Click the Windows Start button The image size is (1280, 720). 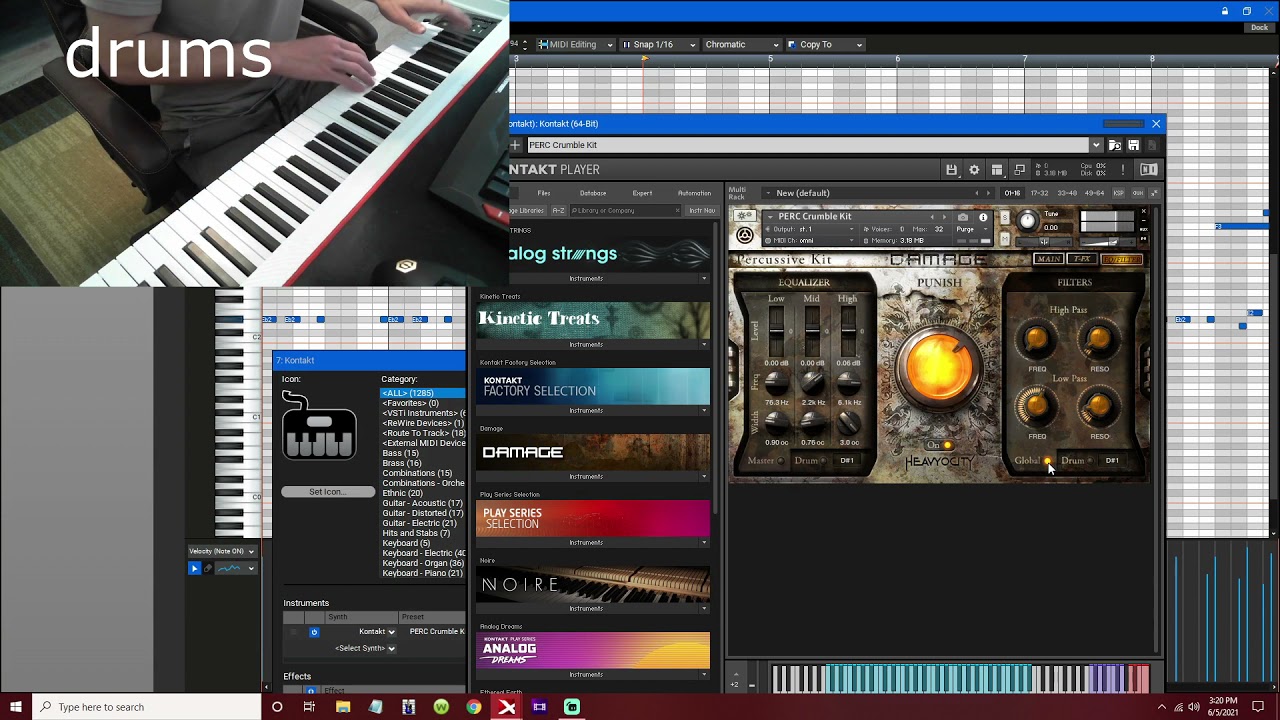[x=16, y=707]
